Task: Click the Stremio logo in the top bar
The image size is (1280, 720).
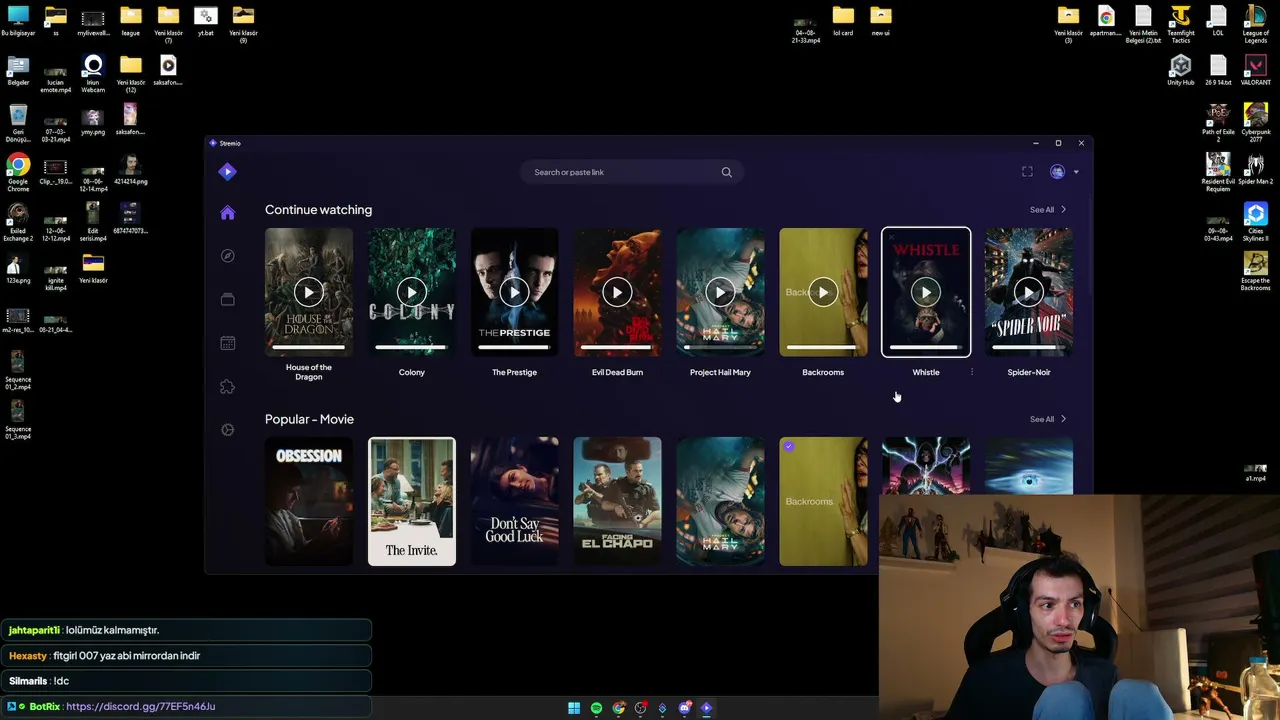Action: 227,172
